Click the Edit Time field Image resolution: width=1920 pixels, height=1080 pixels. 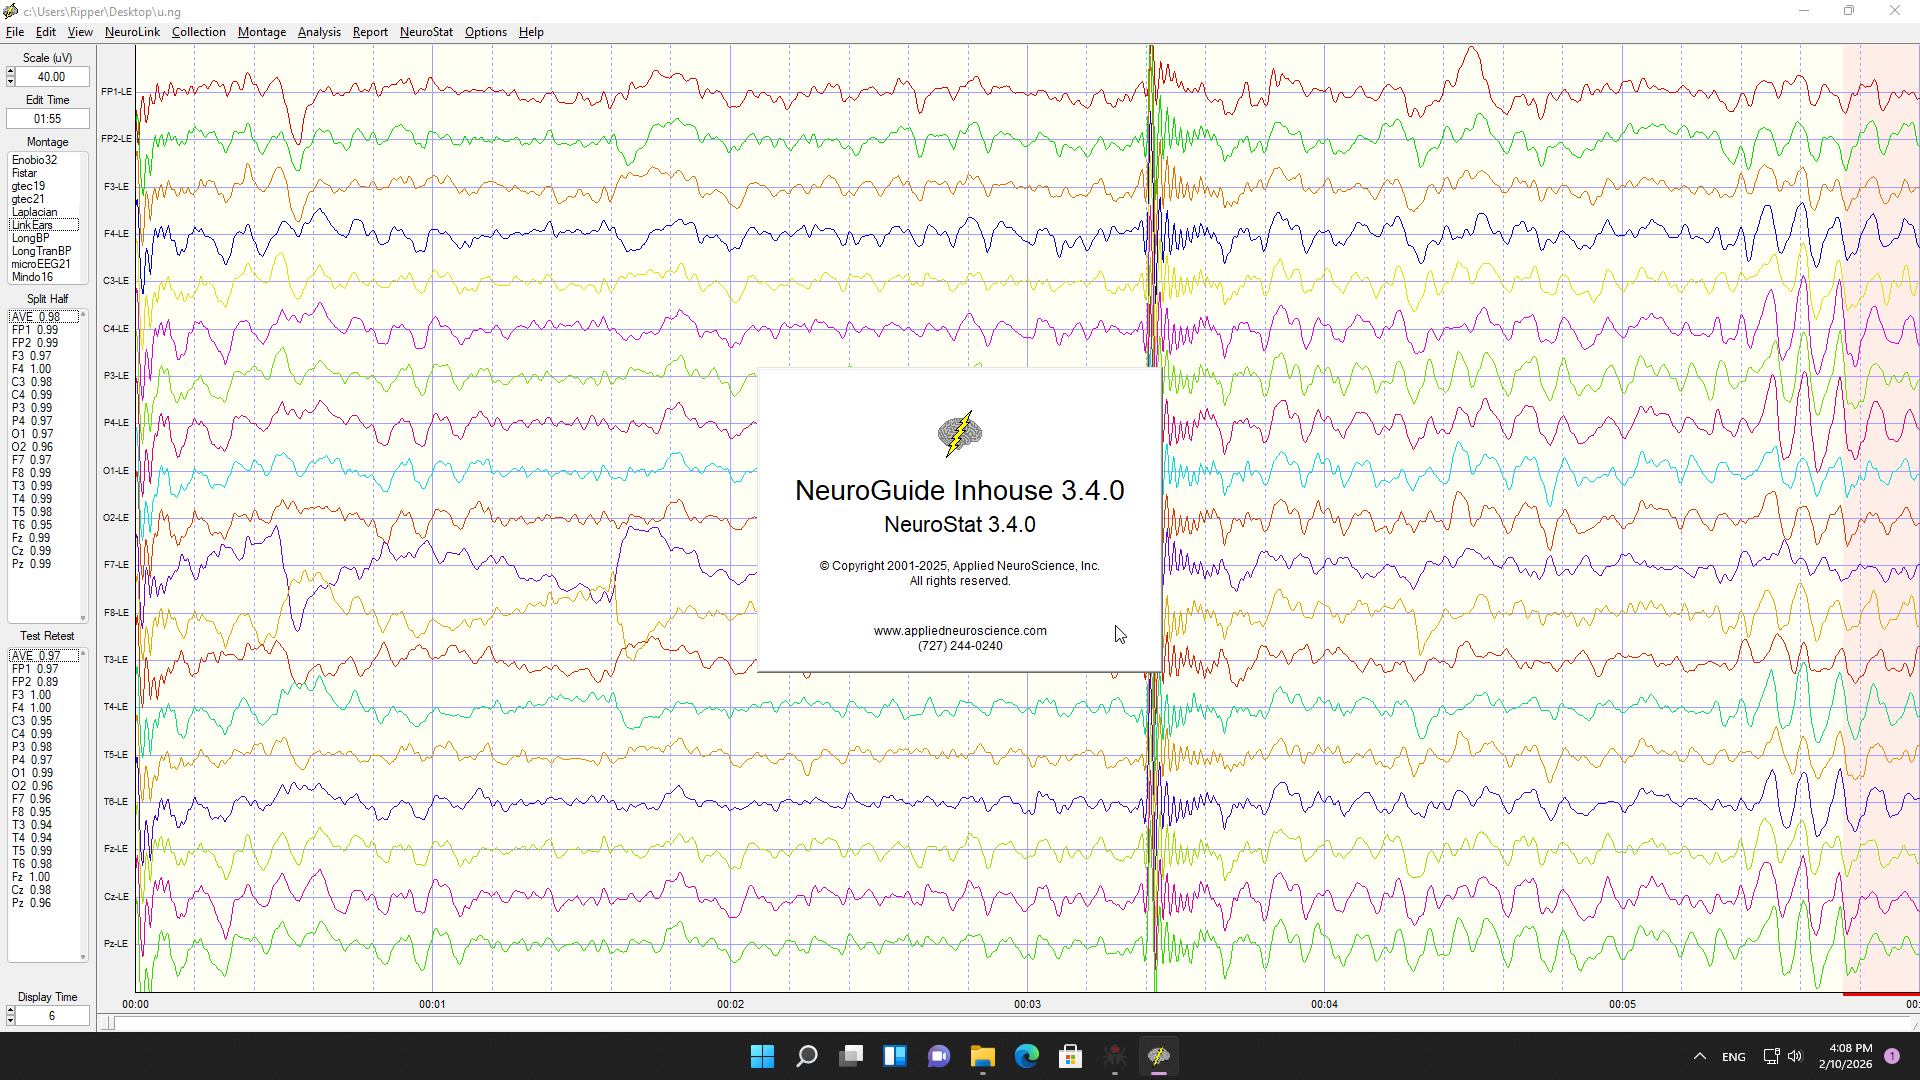[x=47, y=119]
